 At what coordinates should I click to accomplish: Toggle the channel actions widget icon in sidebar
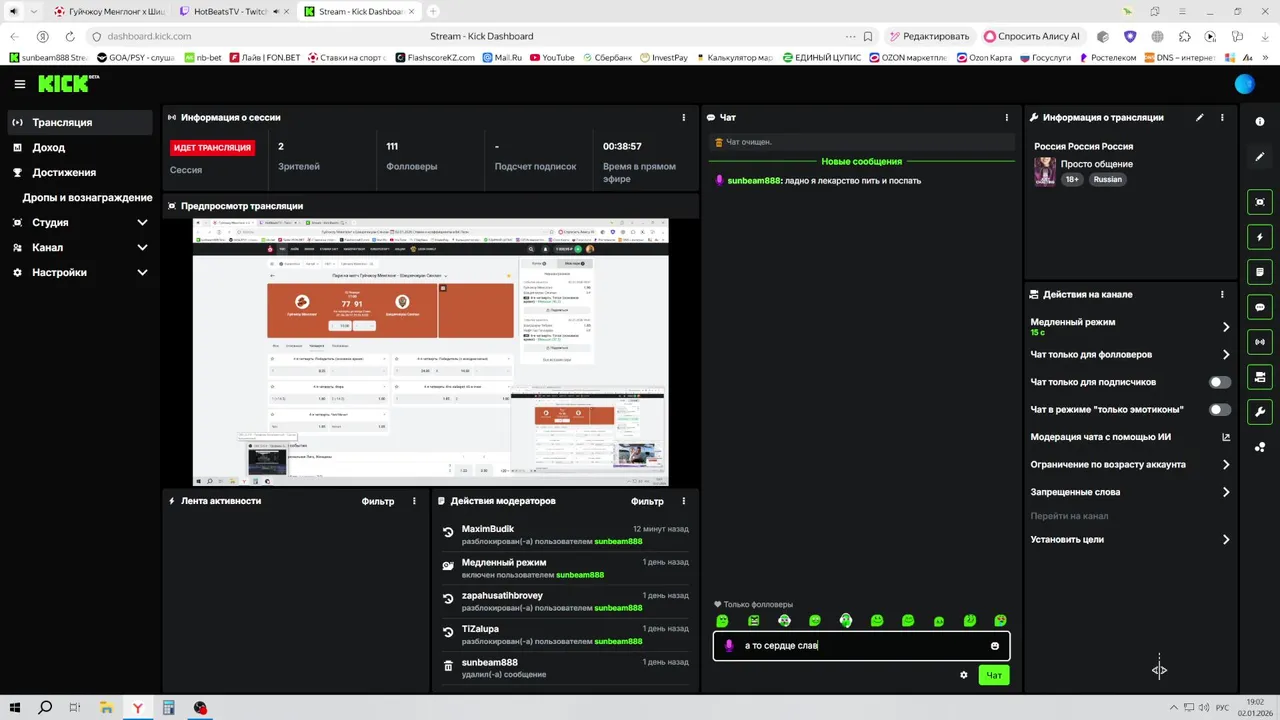[x=1259, y=377]
